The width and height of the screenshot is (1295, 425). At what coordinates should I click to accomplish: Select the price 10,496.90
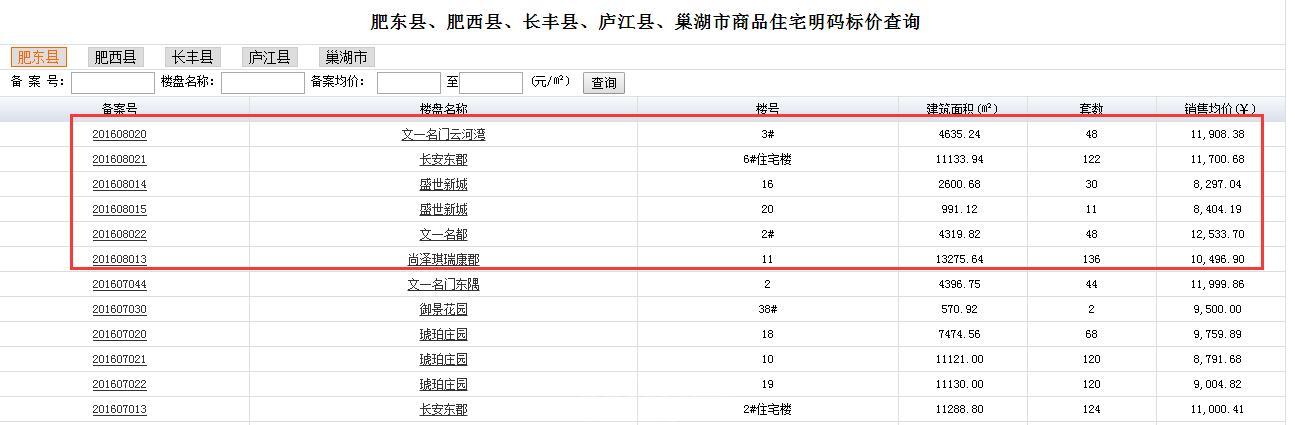1217,260
